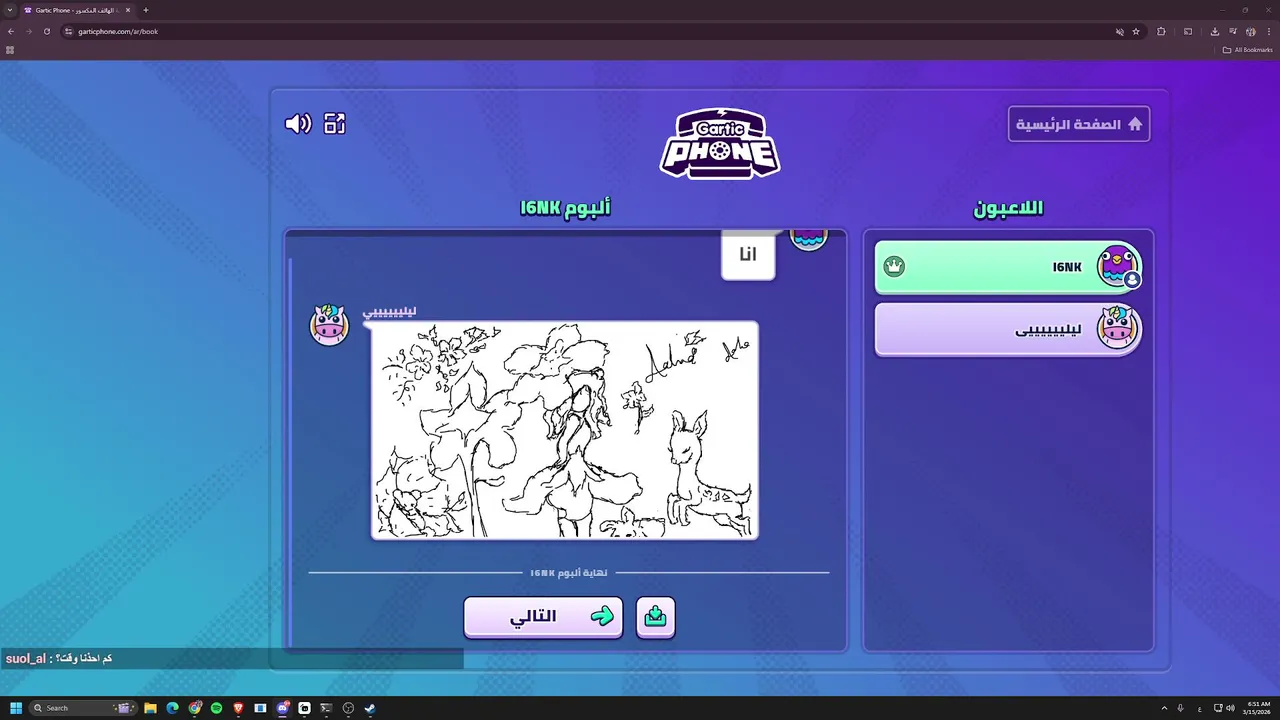The image size is (1280, 720).
Task: Show hidden system tray icons
Action: (x=1166, y=708)
